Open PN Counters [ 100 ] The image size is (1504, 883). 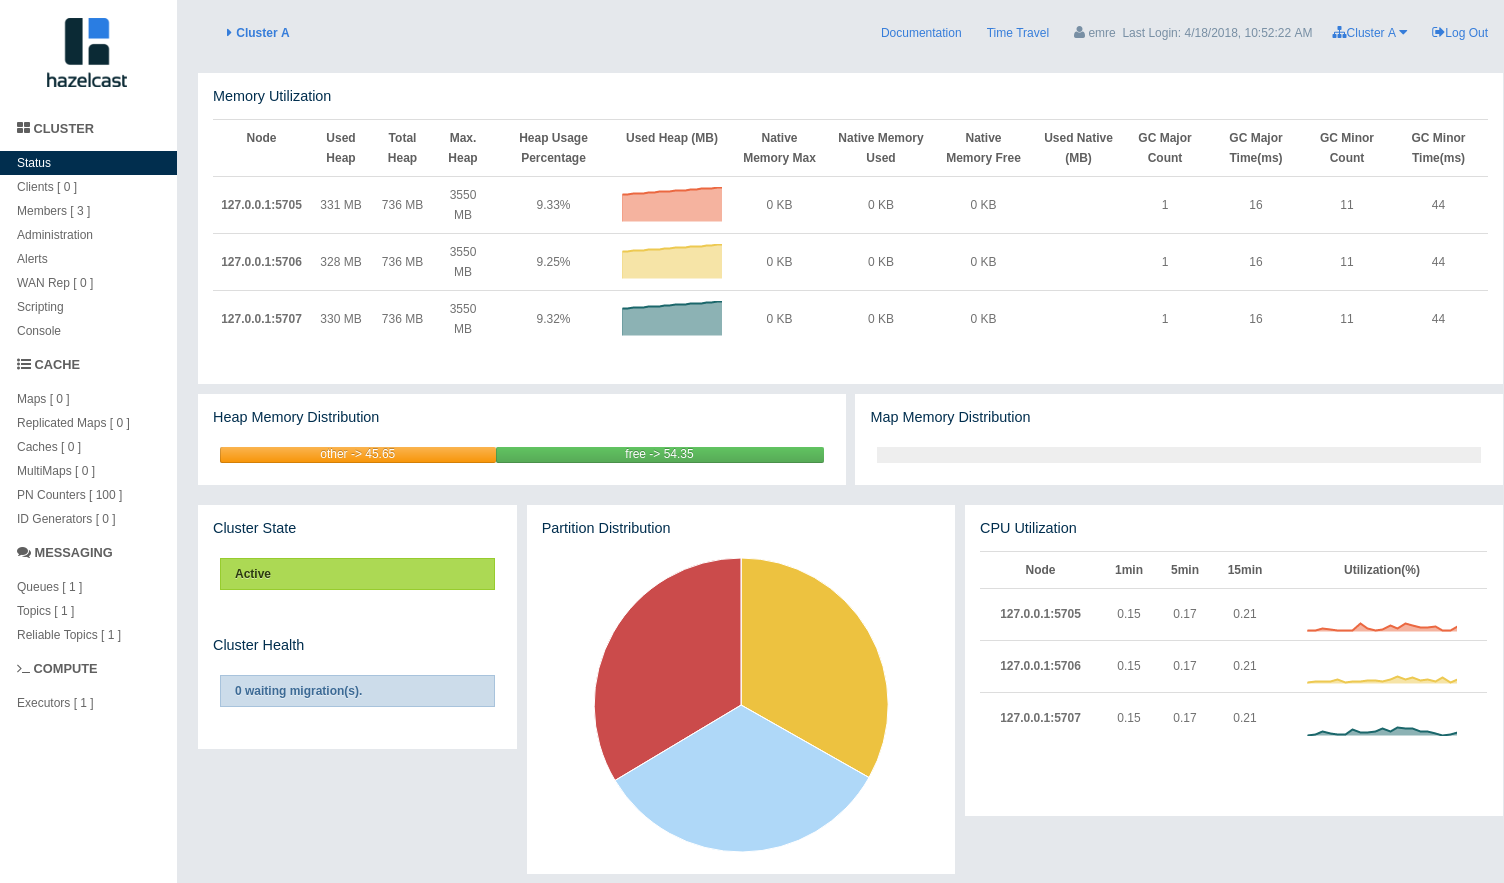point(70,495)
